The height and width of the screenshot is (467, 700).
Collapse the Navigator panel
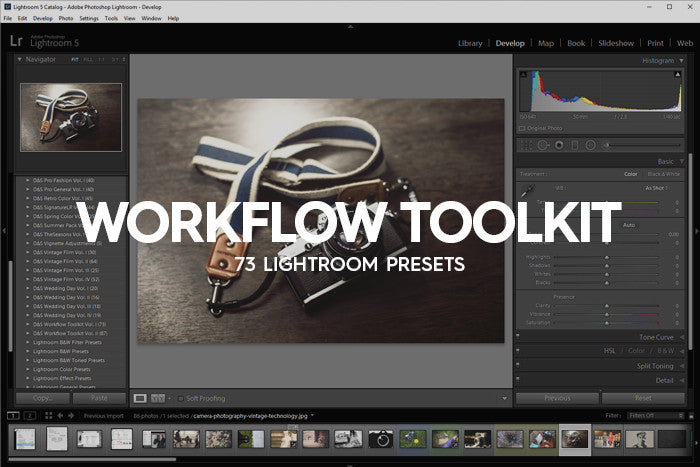point(20,59)
